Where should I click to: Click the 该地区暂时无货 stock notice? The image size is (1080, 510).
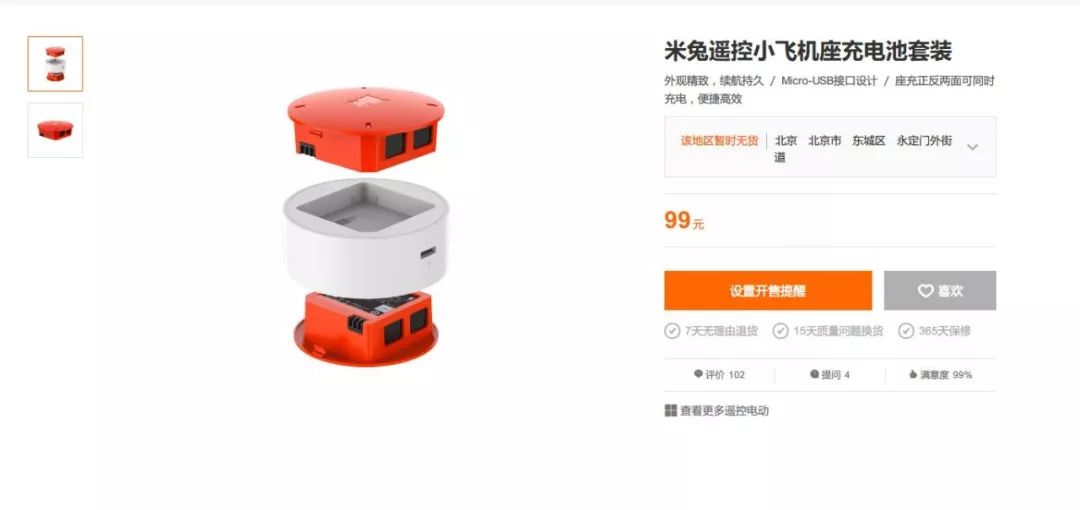[719, 141]
